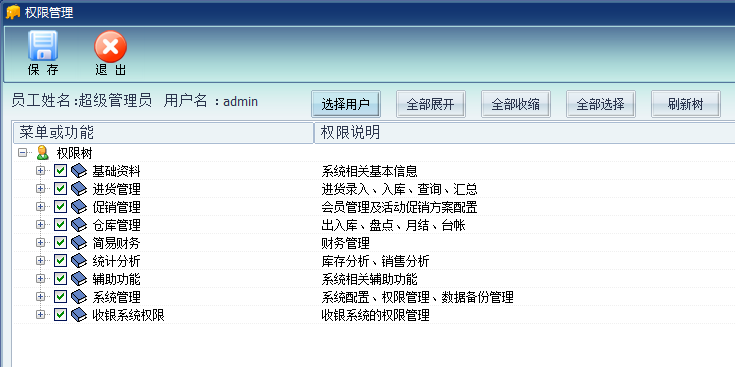Click the description 出入库、盘点、月结、台帐
The width and height of the screenshot is (735, 367).
click(x=393, y=225)
